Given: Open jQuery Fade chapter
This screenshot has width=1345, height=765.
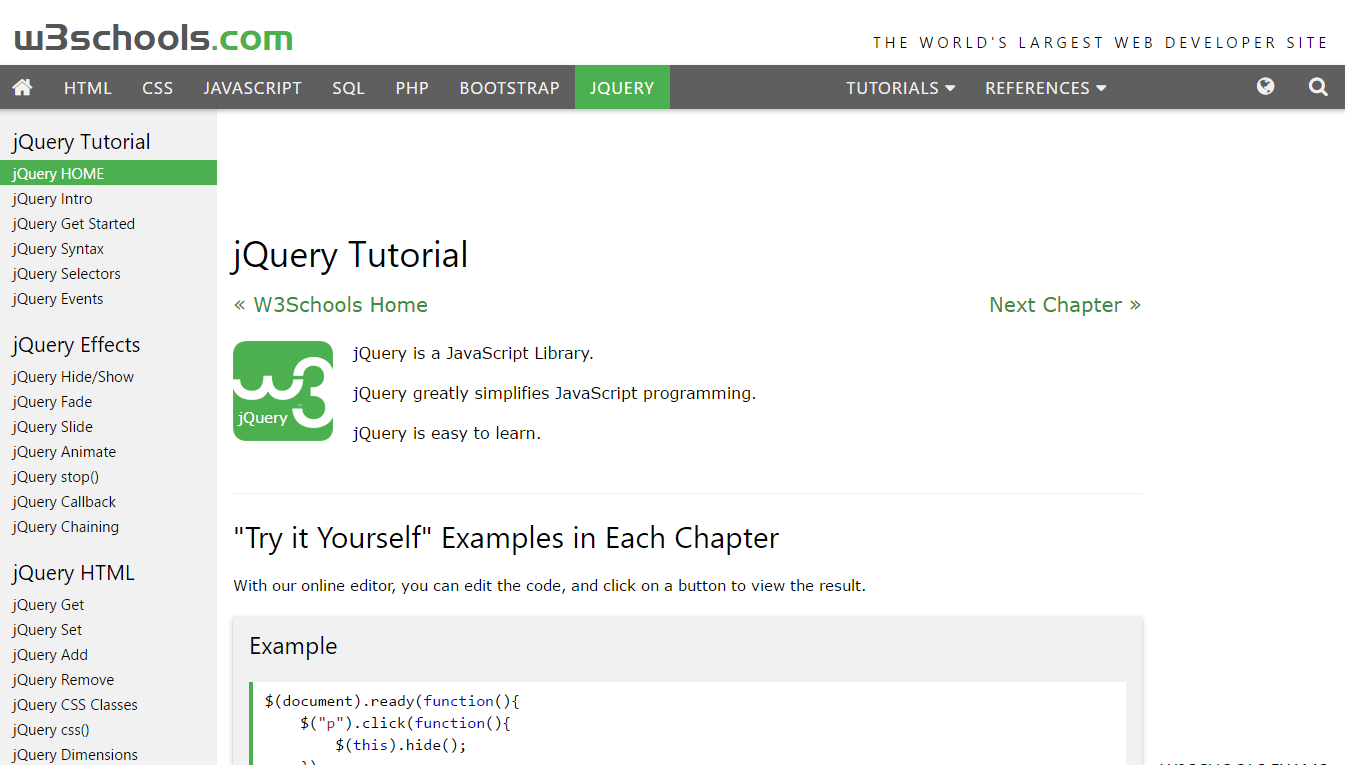Looking at the screenshot, I should [x=108, y=401].
